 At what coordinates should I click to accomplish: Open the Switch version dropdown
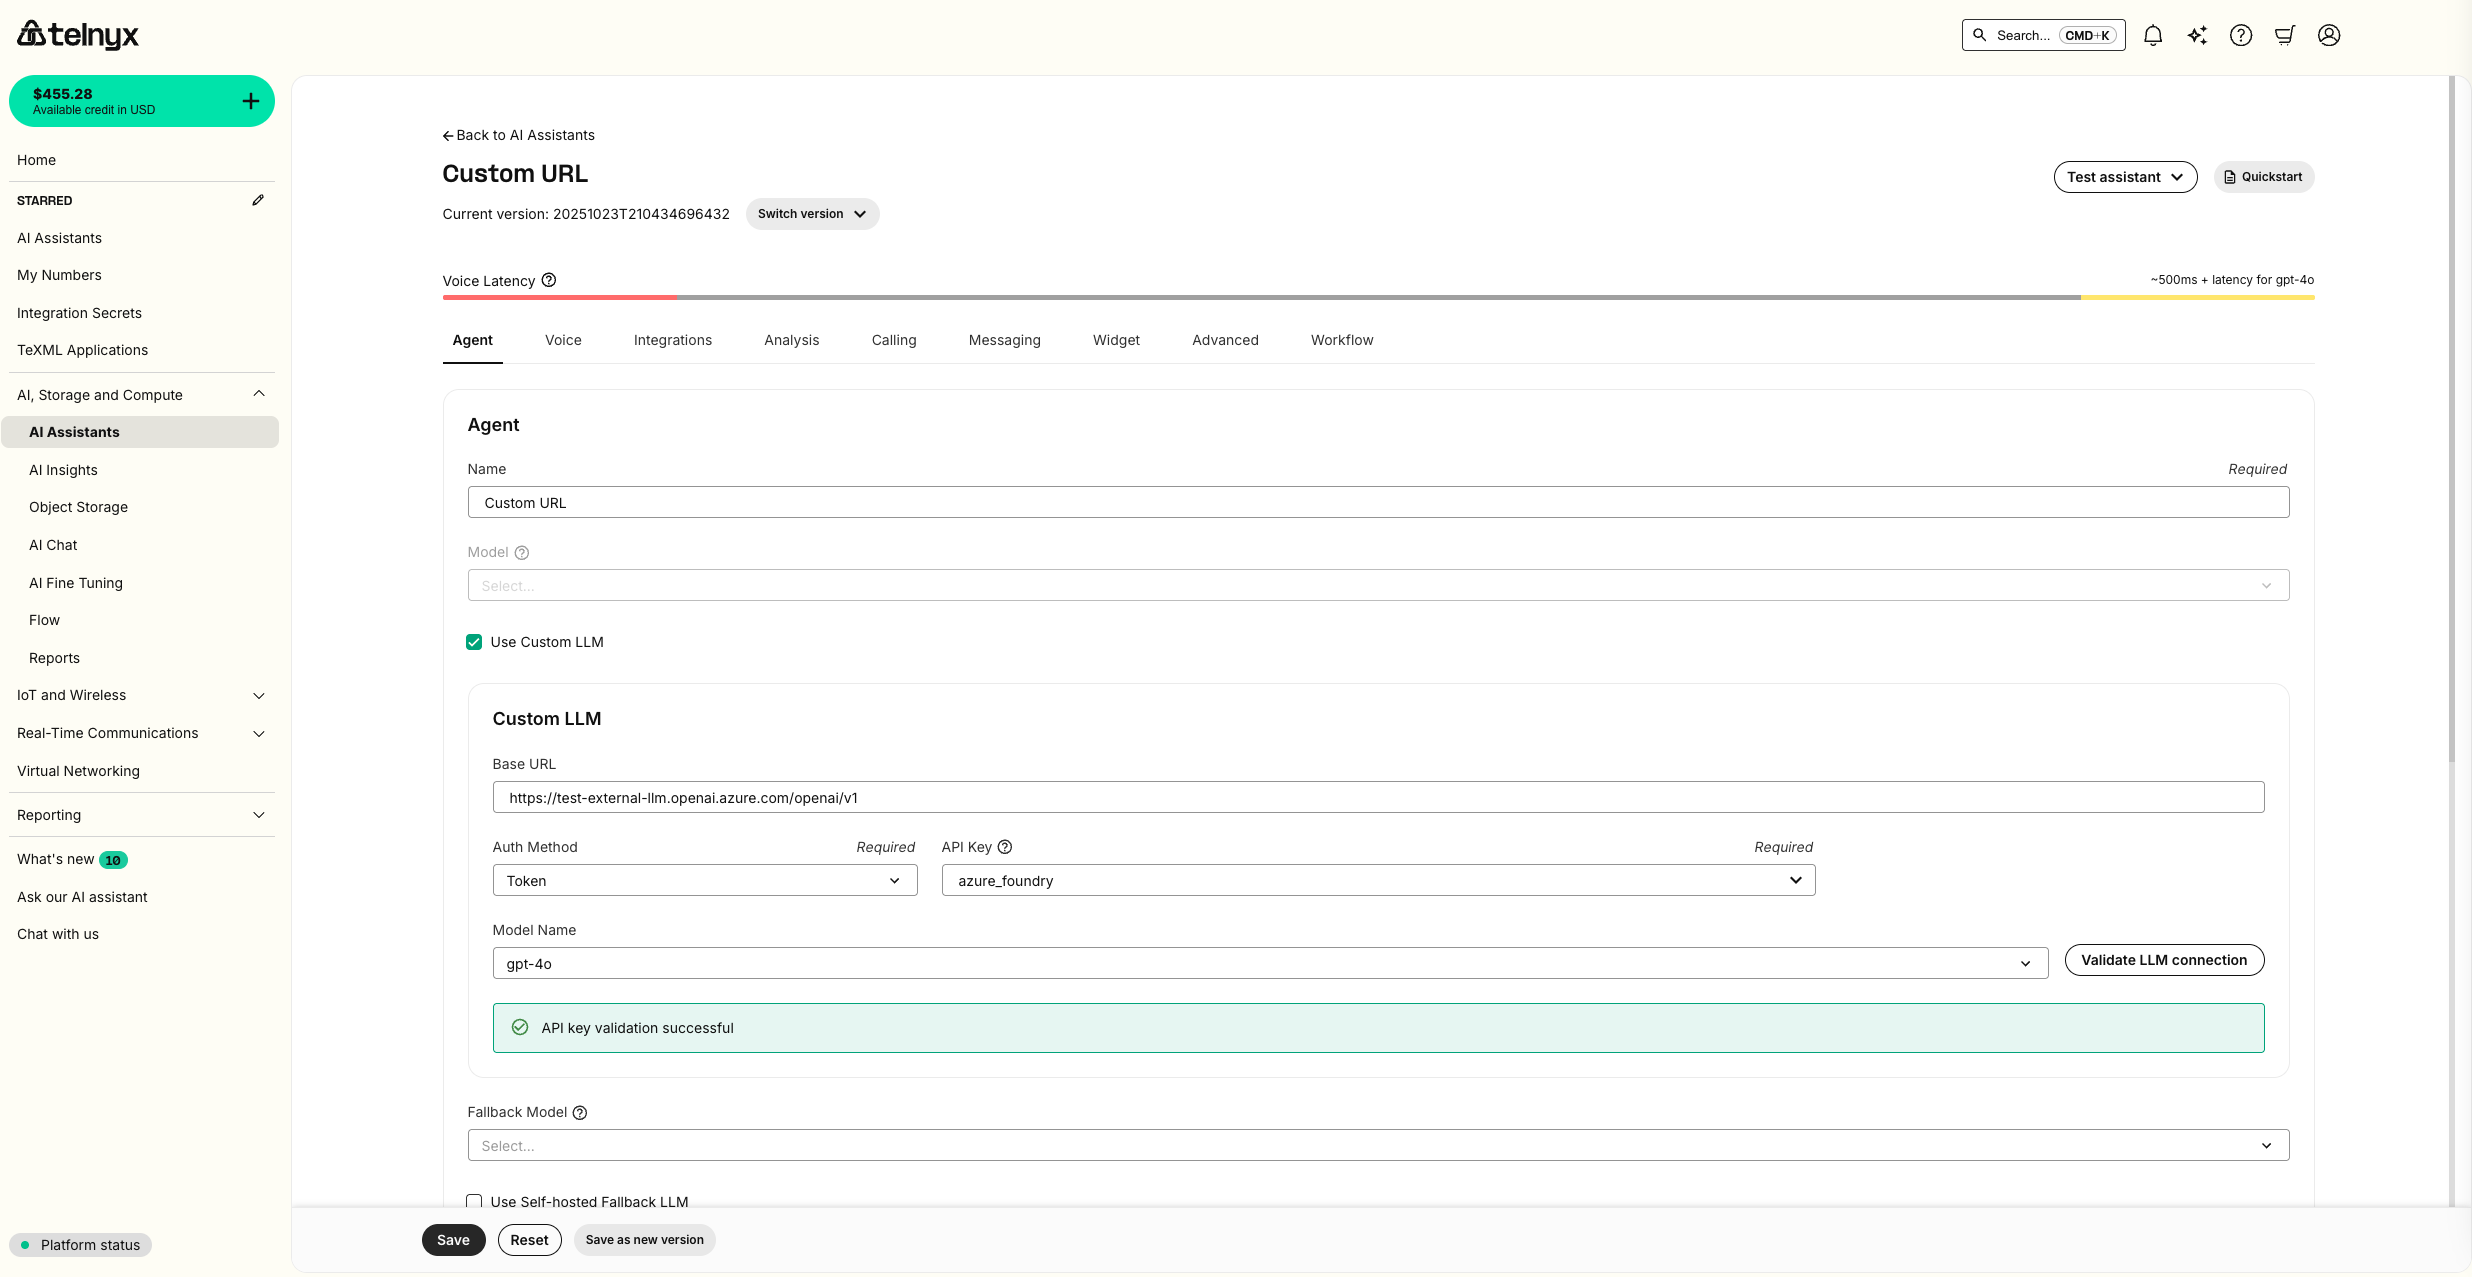click(x=811, y=213)
